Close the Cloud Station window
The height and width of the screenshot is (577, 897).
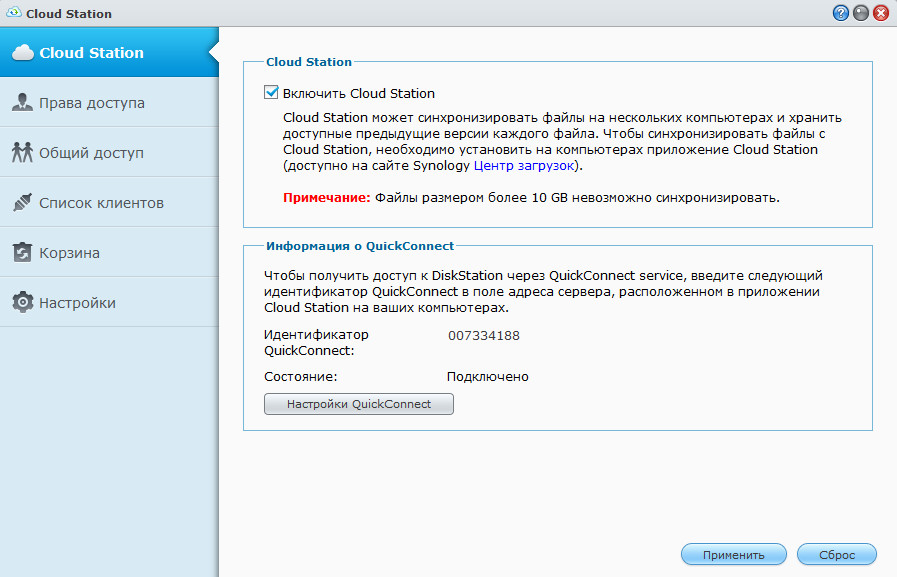point(881,14)
